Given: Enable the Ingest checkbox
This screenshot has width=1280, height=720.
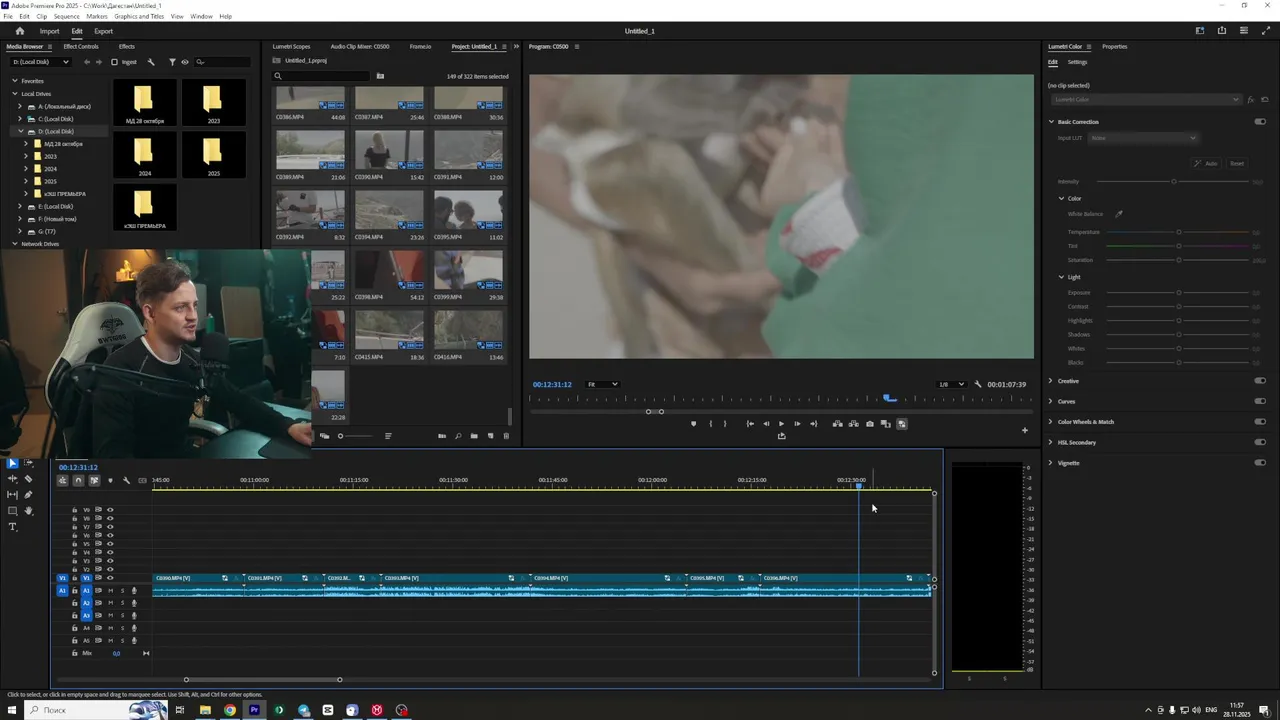Looking at the screenshot, I should 114,62.
